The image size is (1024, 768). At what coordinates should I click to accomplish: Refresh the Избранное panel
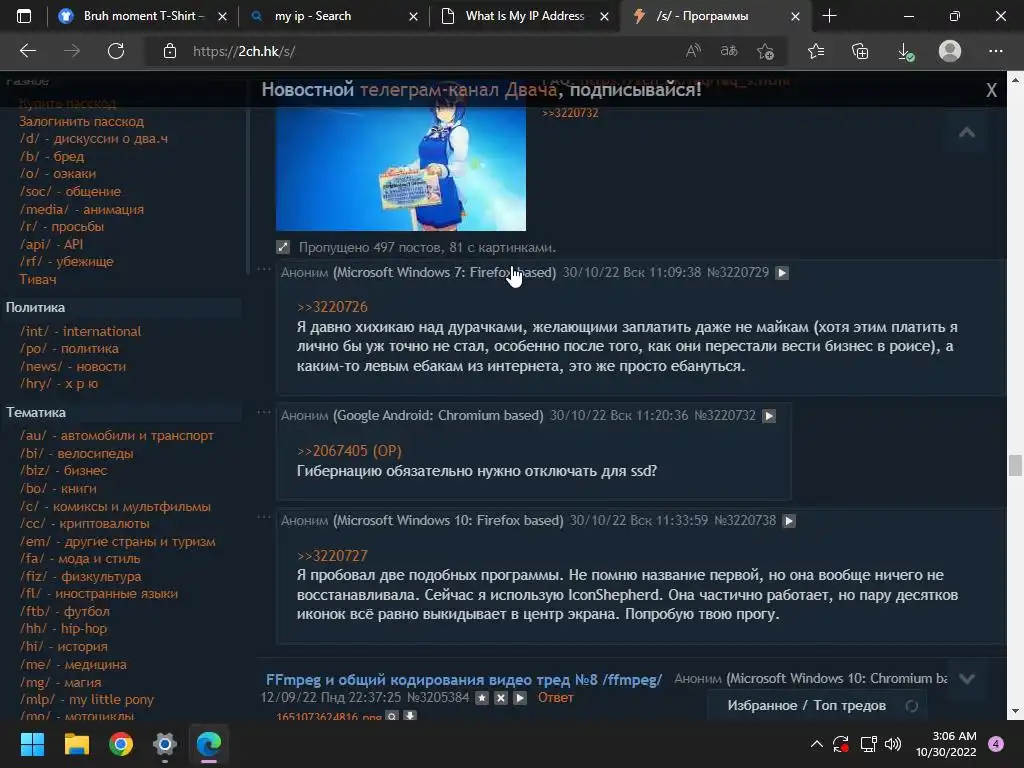tap(912, 706)
